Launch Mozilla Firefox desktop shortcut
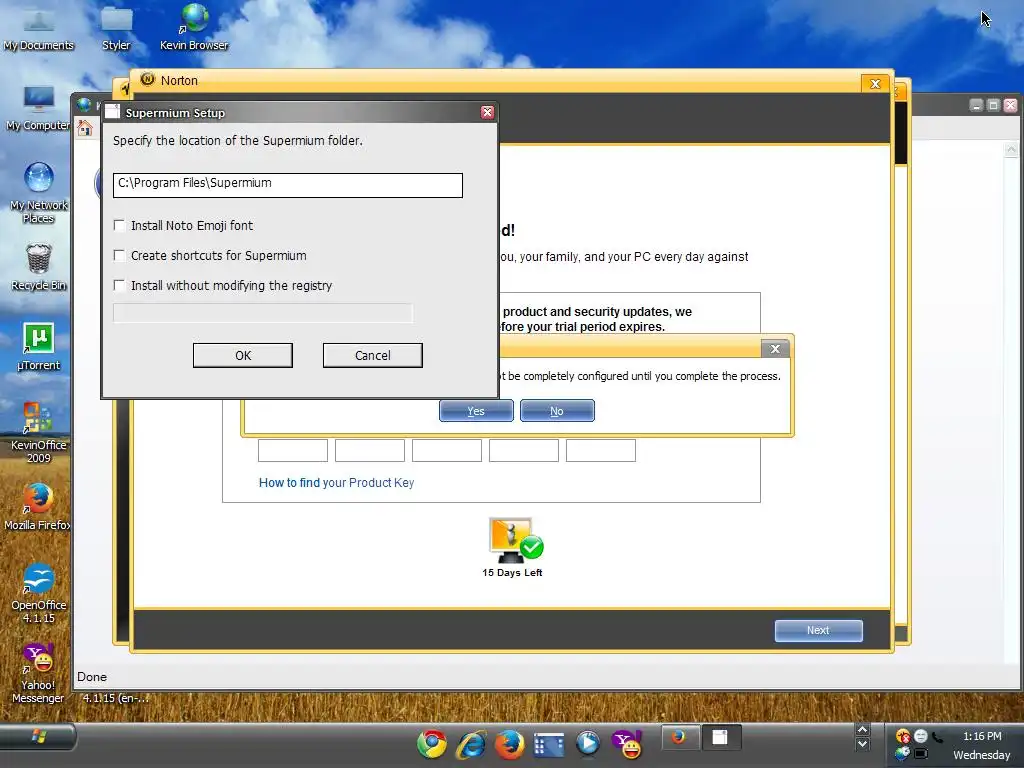1024x768 pixels. click(x=37, y=507)
